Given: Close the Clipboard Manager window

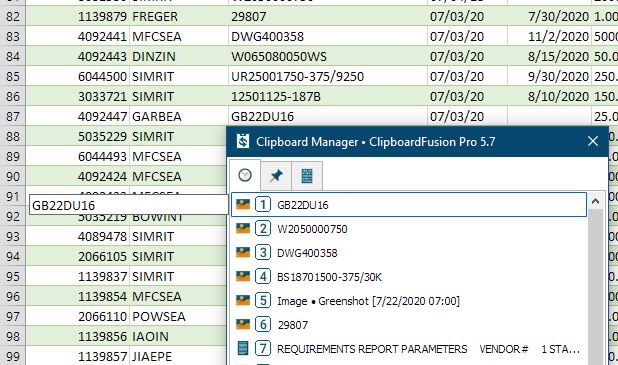Looking at the screenshot, I should (593, 141).
